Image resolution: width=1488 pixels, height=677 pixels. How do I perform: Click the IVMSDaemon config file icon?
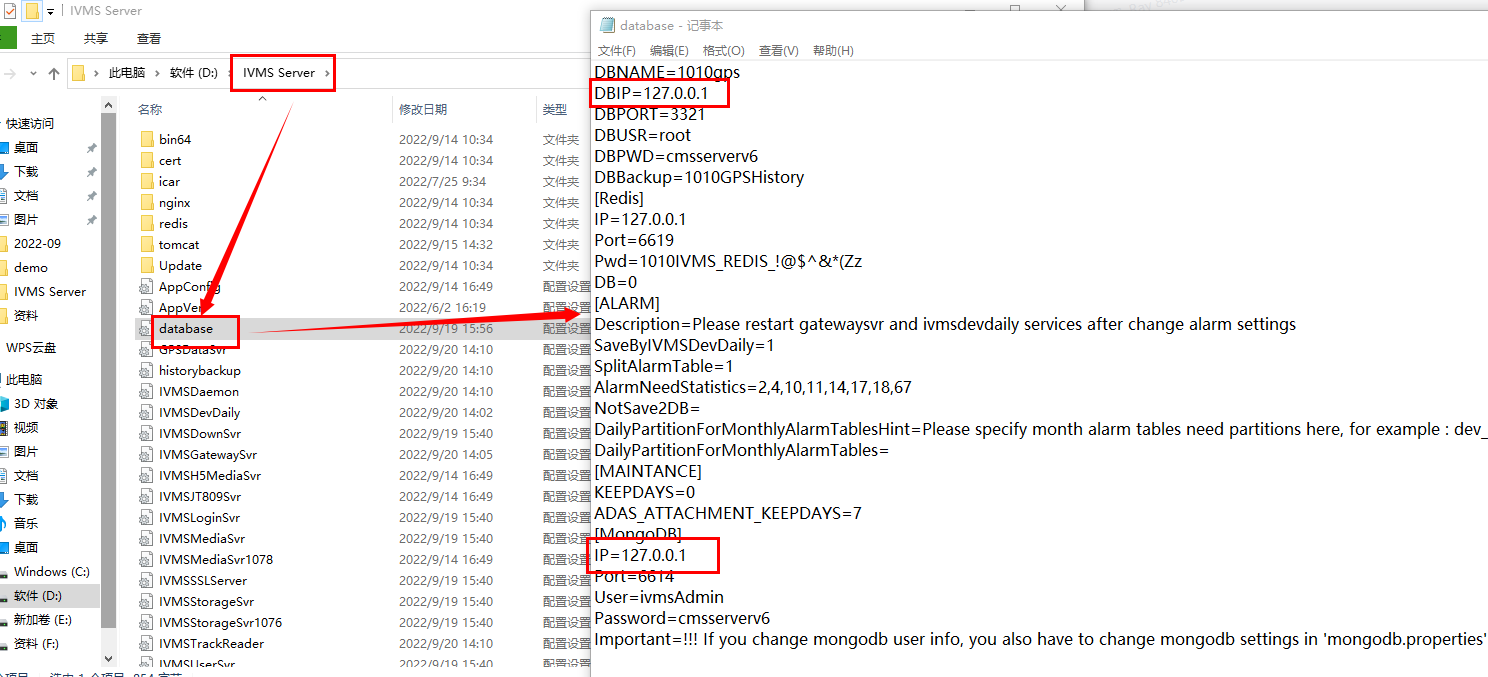pyautogui.click(x=147, y=391)
